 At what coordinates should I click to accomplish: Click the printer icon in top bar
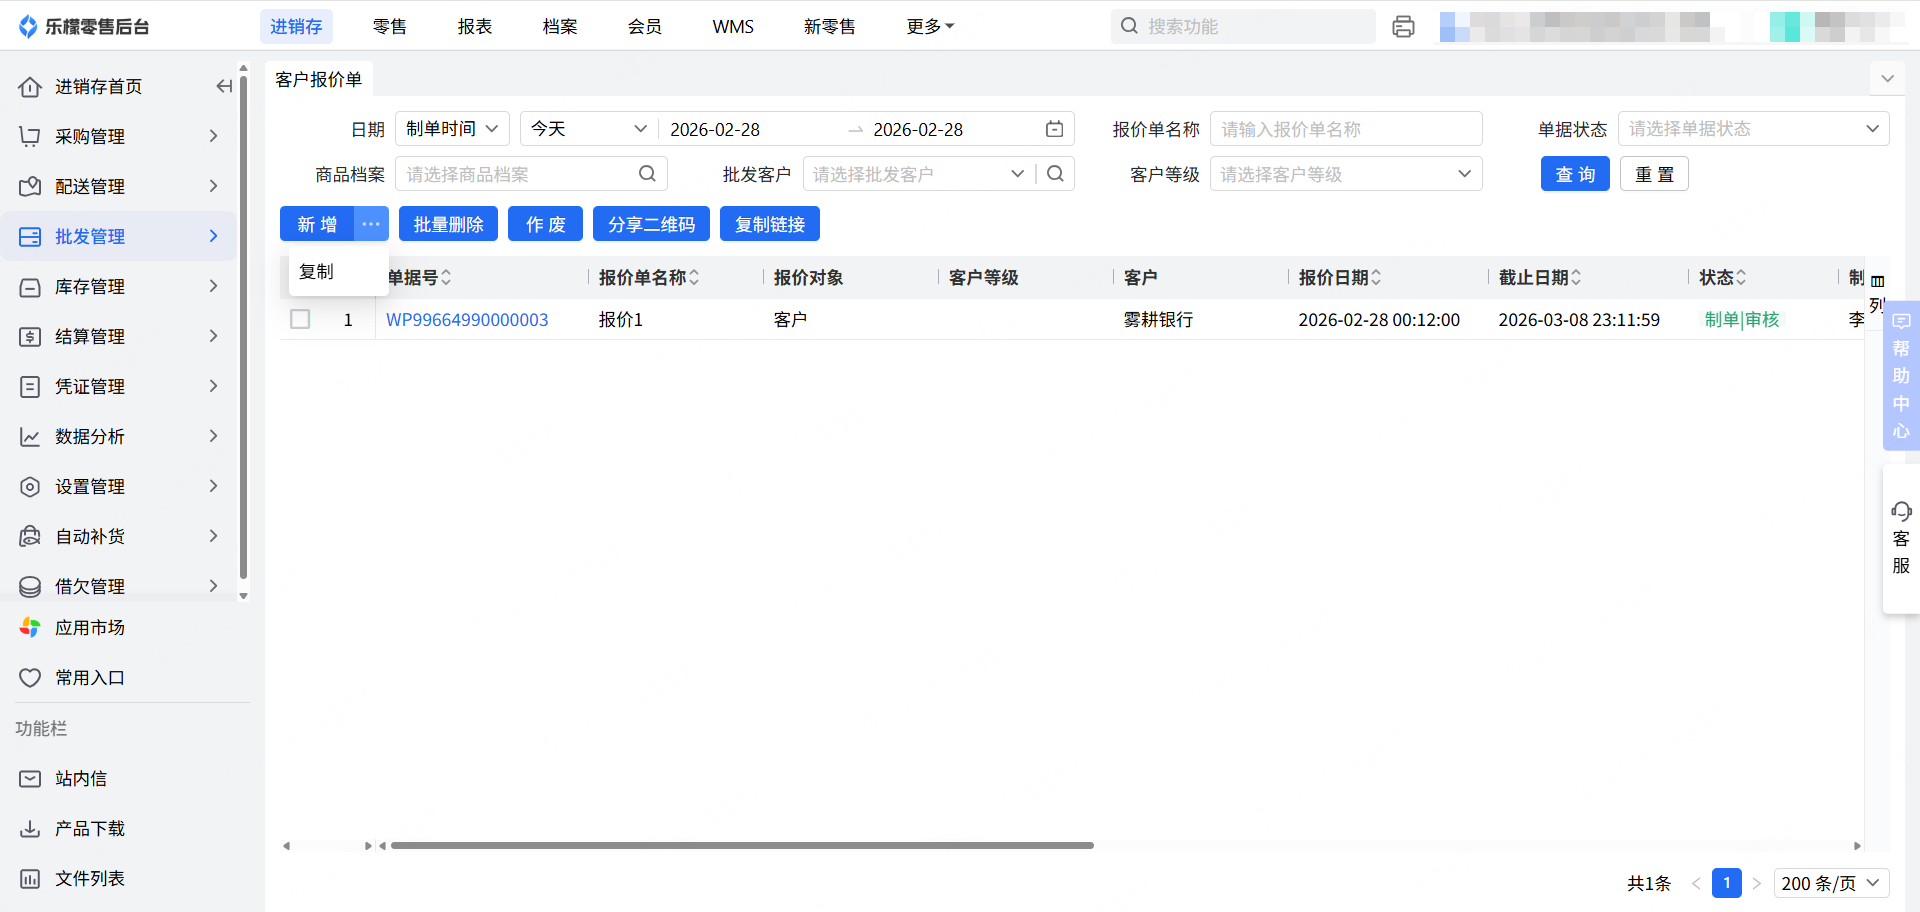click(1403, 27)
